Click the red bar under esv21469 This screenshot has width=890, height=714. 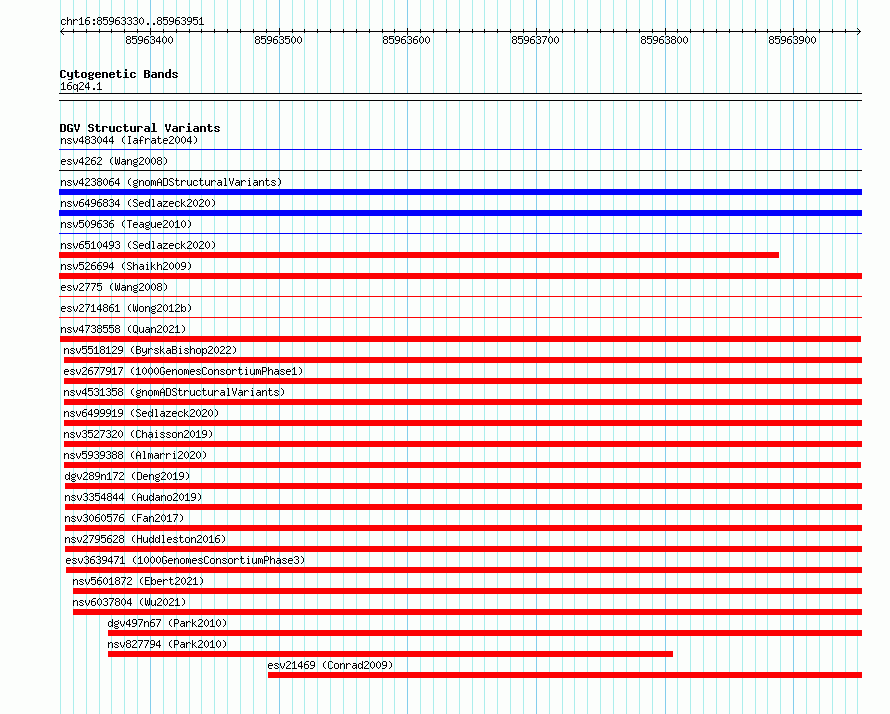565,675
